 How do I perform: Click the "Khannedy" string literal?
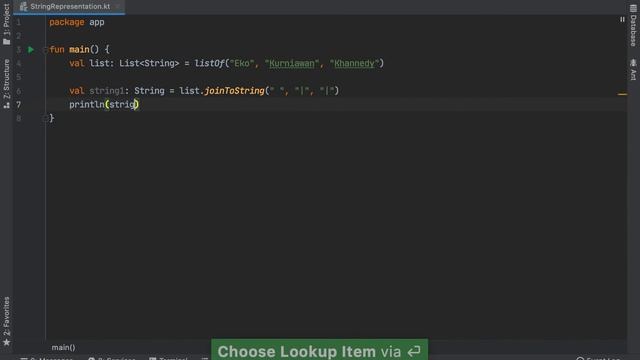[x=354, y=63]
